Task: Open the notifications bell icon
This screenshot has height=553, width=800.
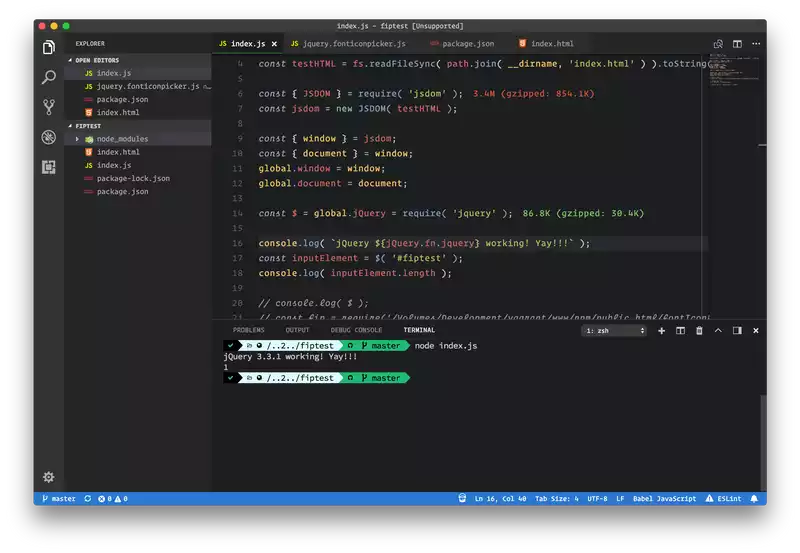Action: point(754,498)
